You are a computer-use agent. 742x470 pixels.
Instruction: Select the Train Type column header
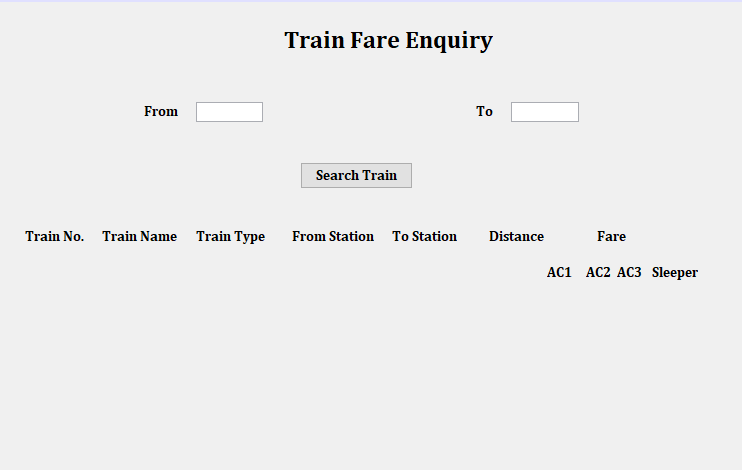click(x=230, y=237)
